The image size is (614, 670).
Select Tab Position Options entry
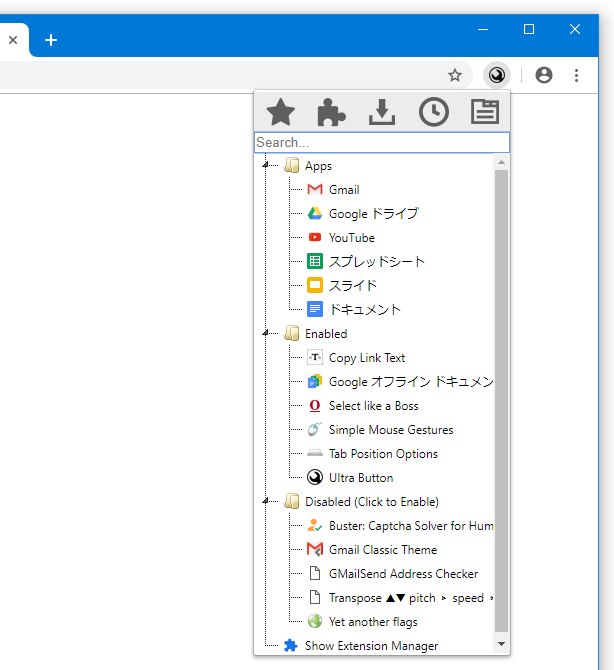(383, 453)
